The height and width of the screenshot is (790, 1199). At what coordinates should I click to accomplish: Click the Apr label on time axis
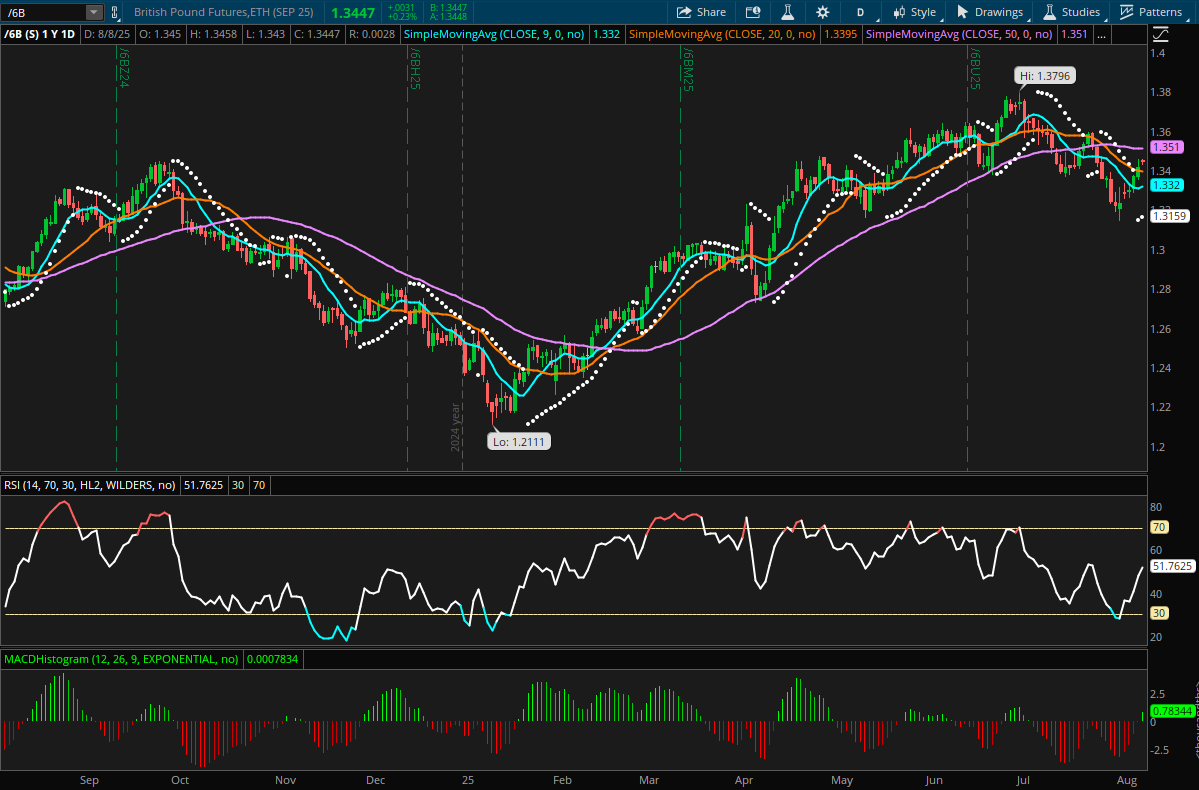tap(743, 780)
